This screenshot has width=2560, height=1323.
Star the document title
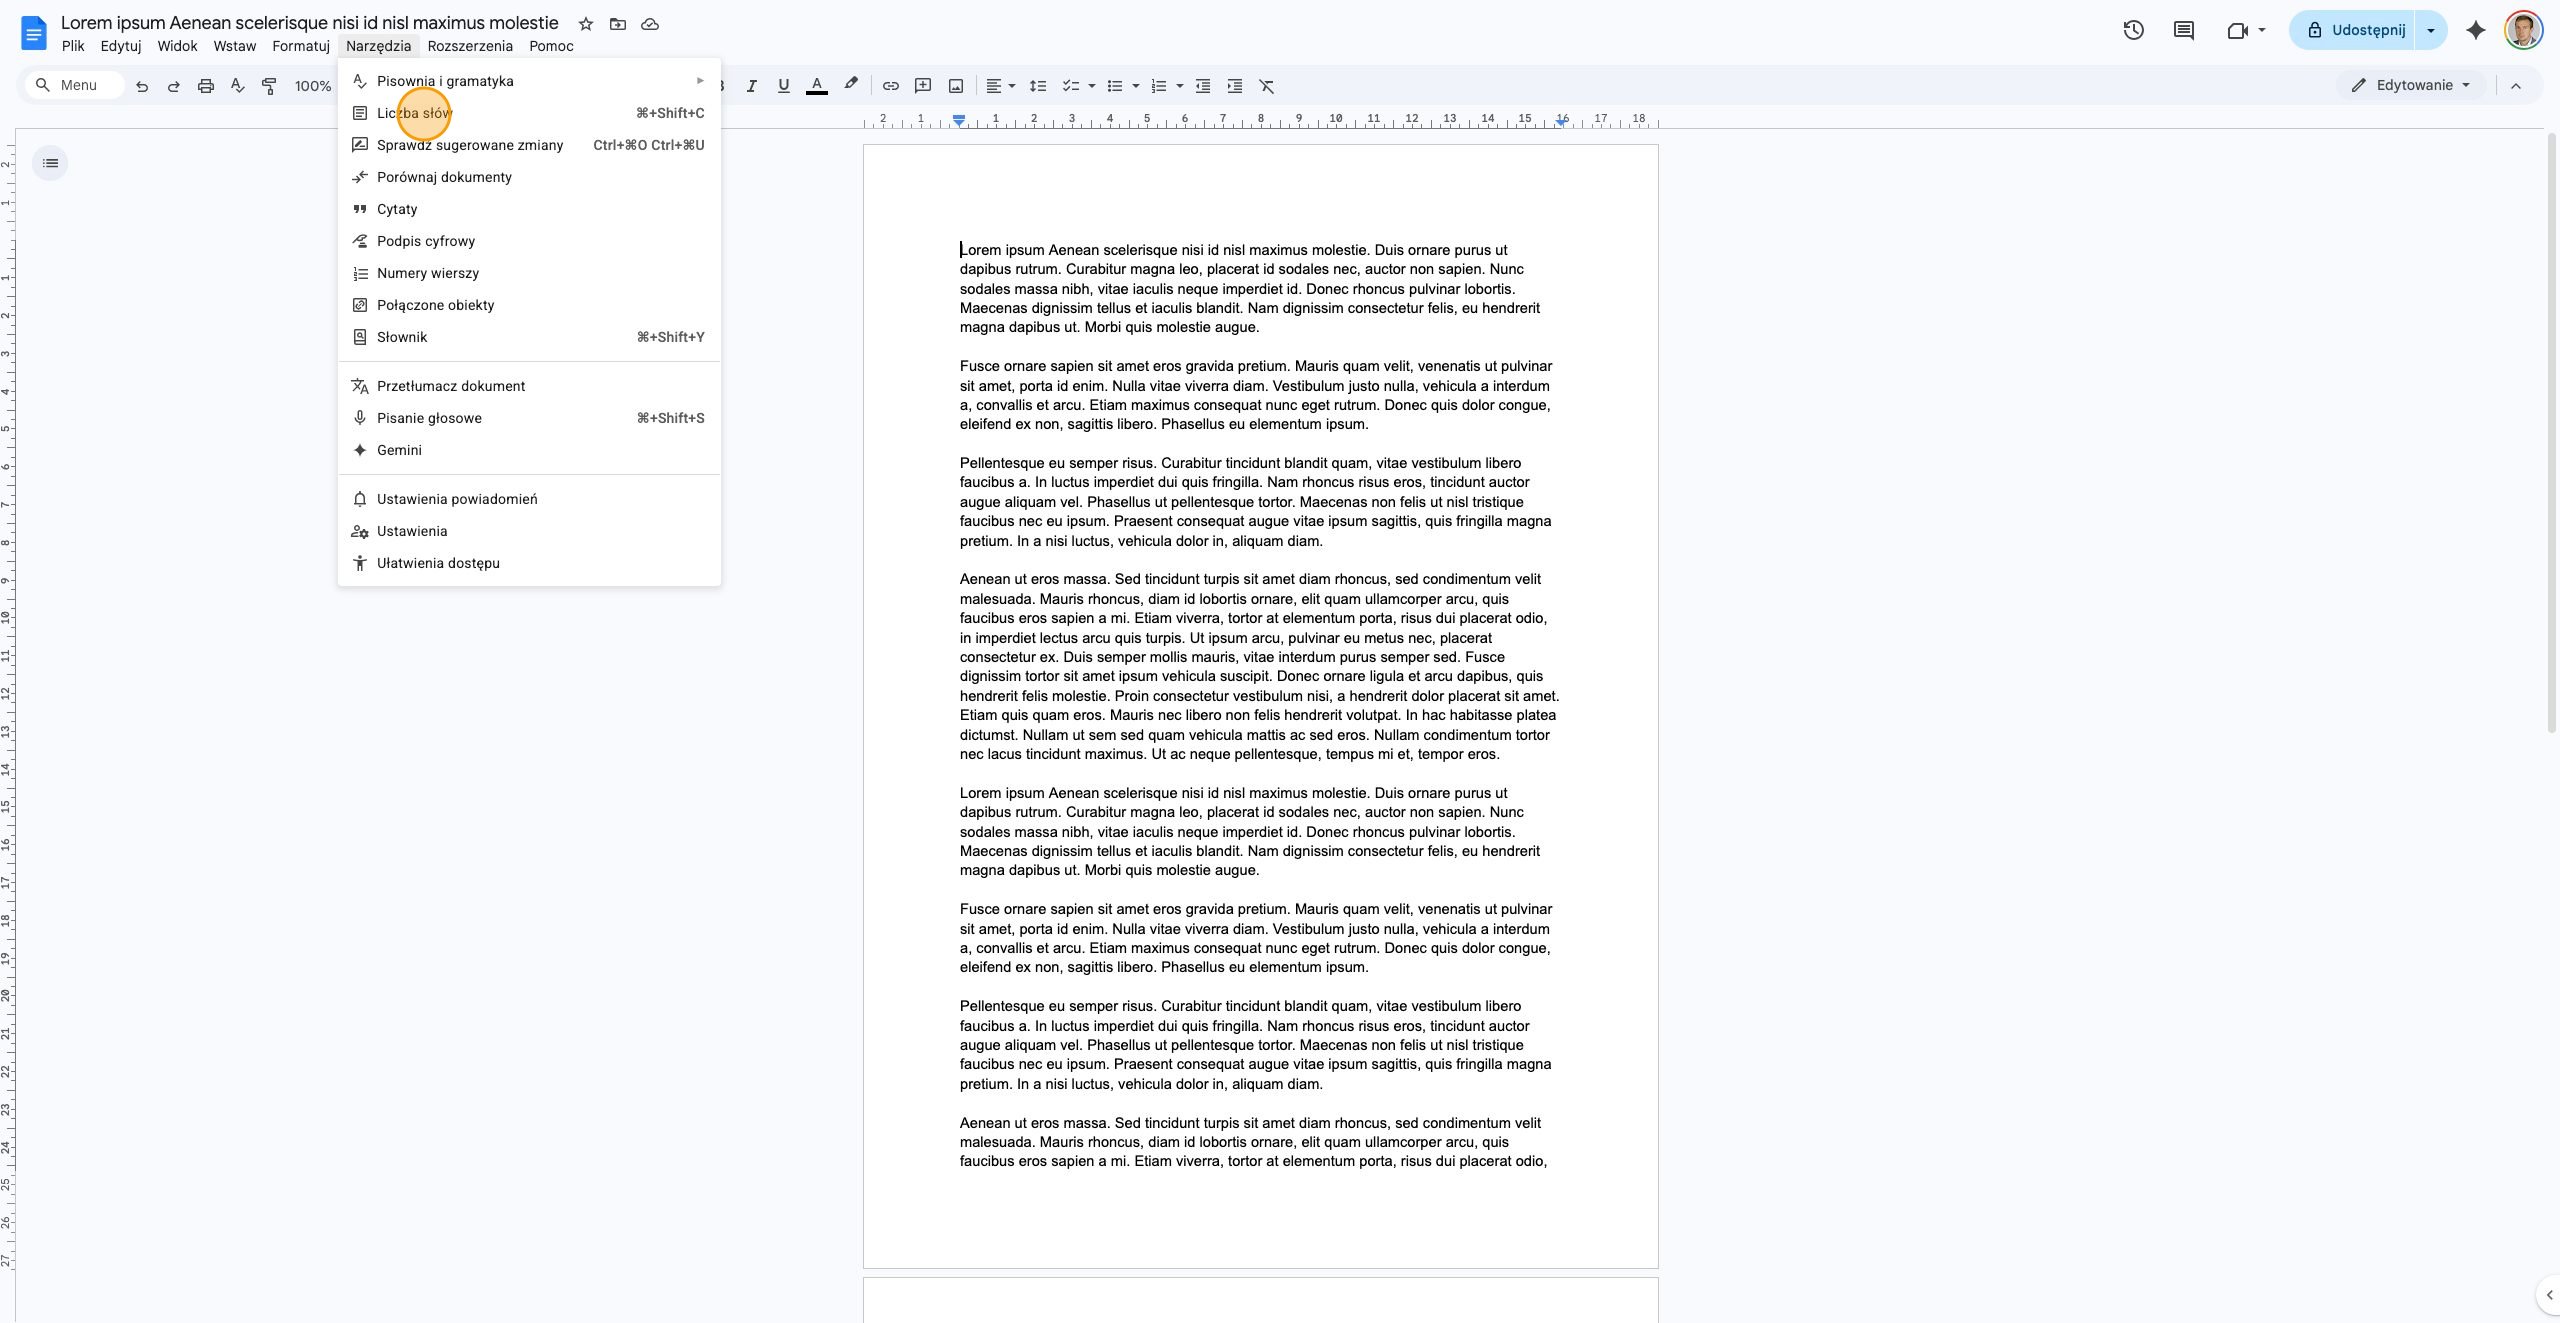pyautogui.click(x=586, y=24)
